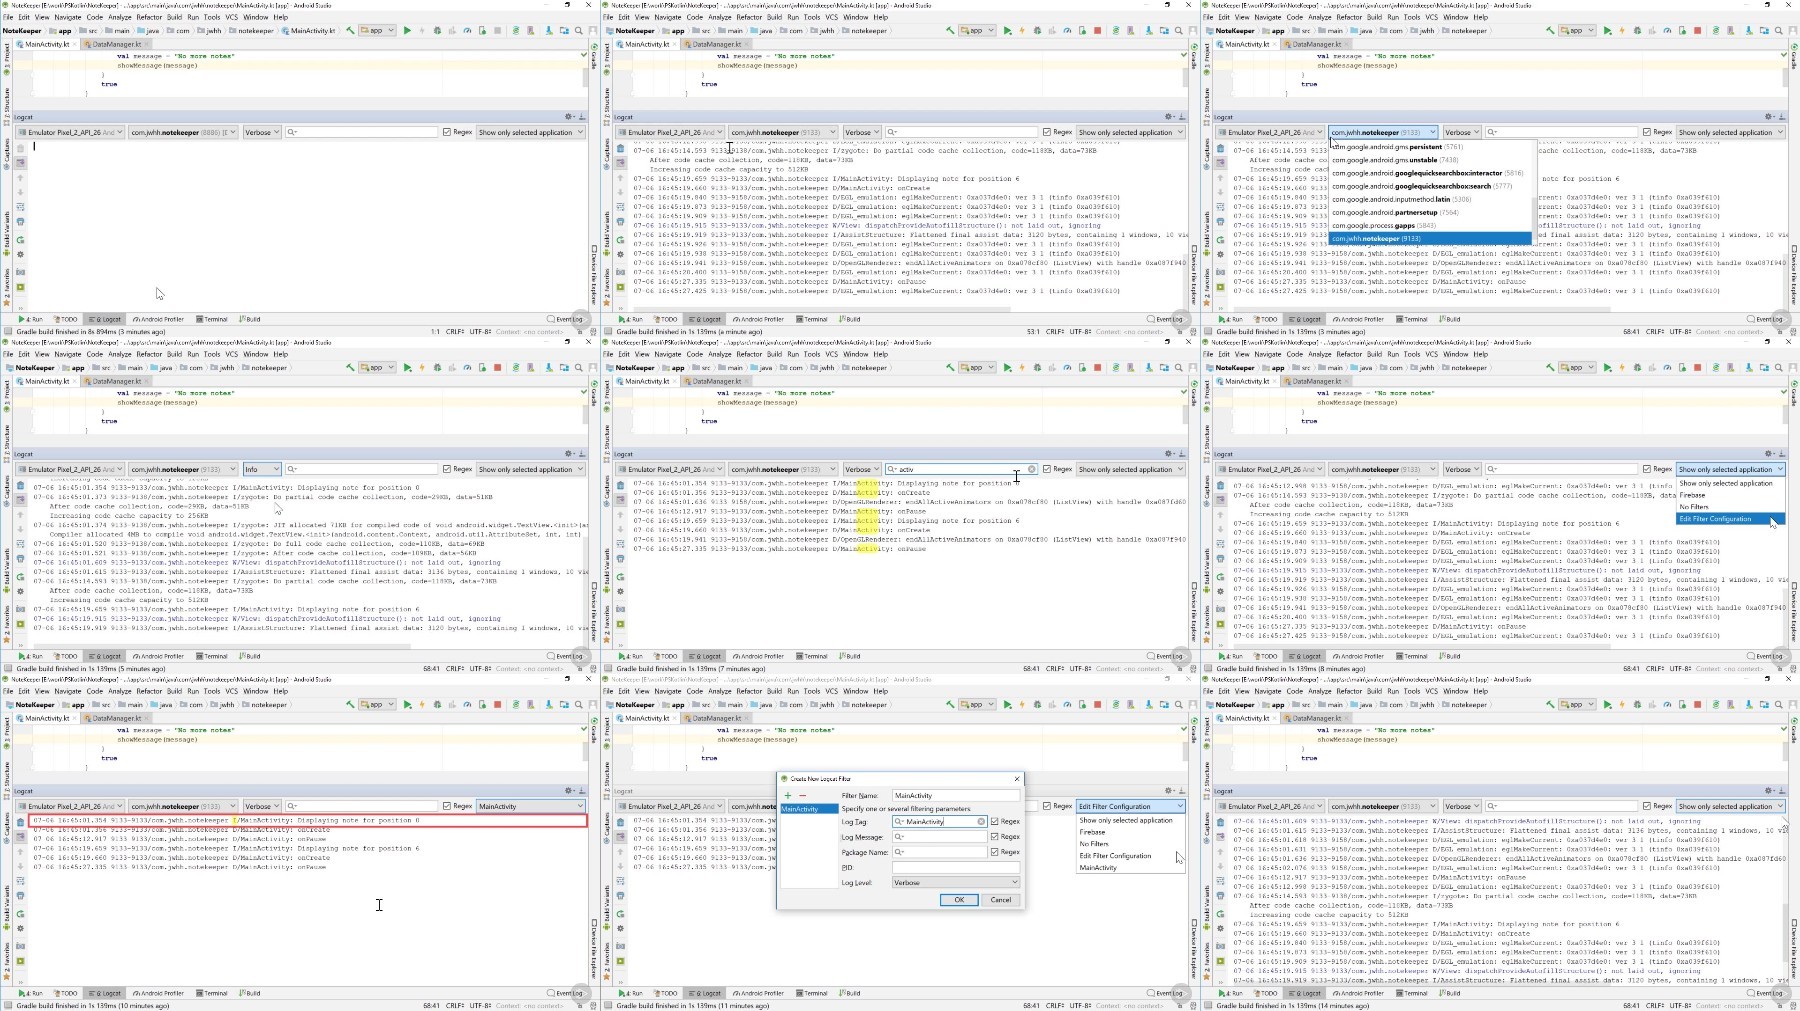Open Android Profiler in the '10 minutes ago' frame
The image size is (1800, 1011).
coord(159,994)
